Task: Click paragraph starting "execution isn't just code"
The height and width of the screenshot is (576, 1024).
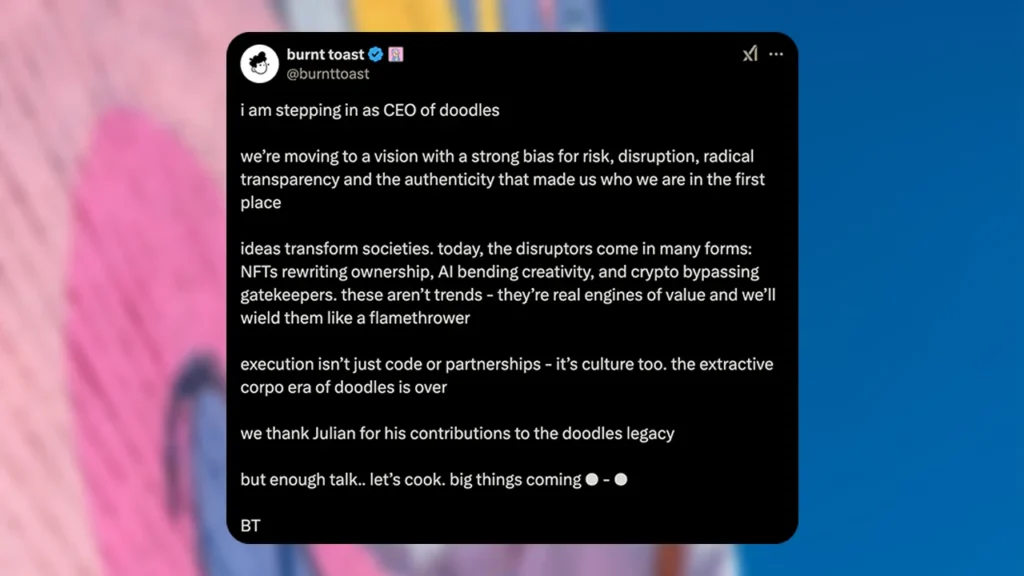Action: (x=507, y=375)
